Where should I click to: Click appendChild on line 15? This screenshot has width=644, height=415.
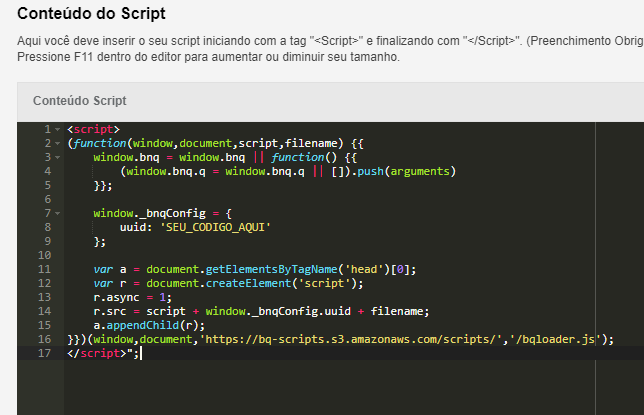[x=143, y=325]
